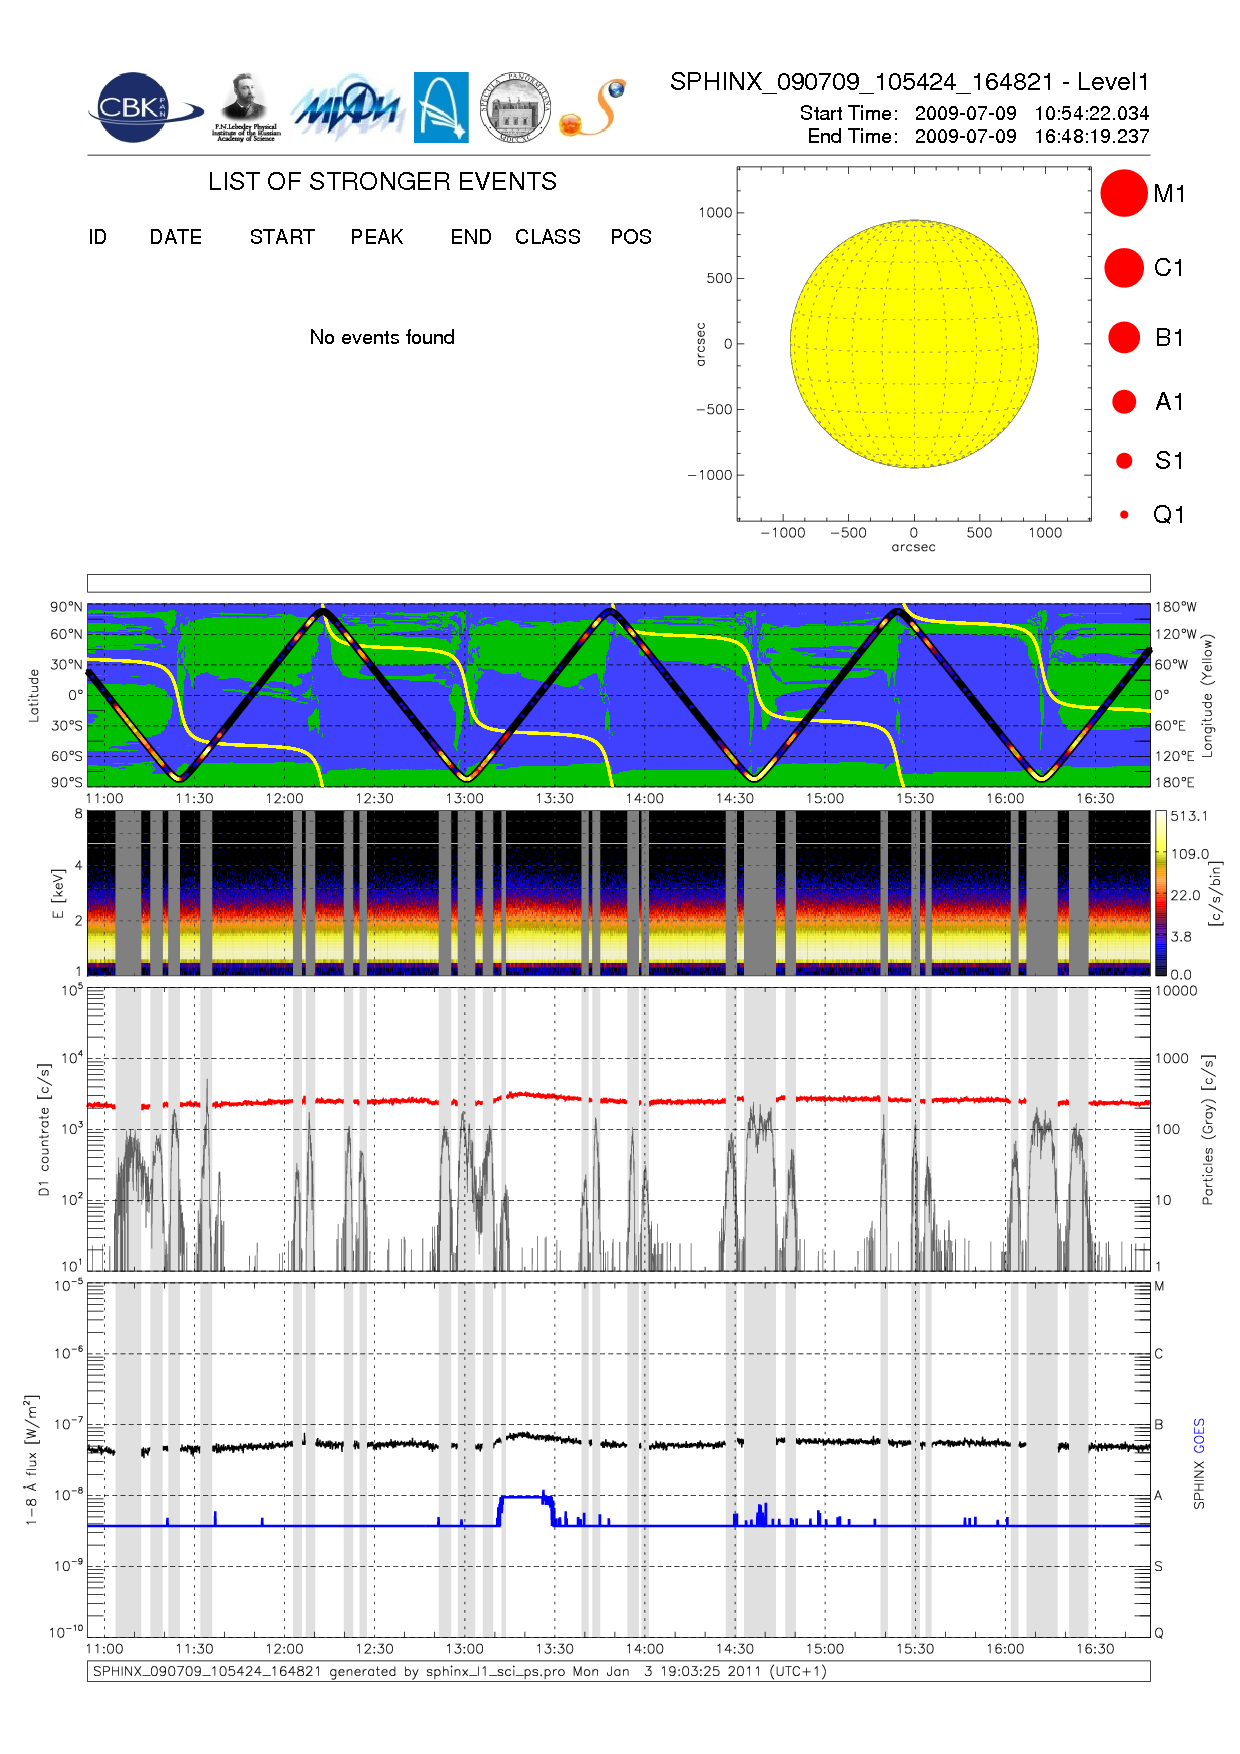Click the Lebedev Physical Institute portrait logo
The height and width of the screenshot is (1754, 1240).
(x=245, y=107)
